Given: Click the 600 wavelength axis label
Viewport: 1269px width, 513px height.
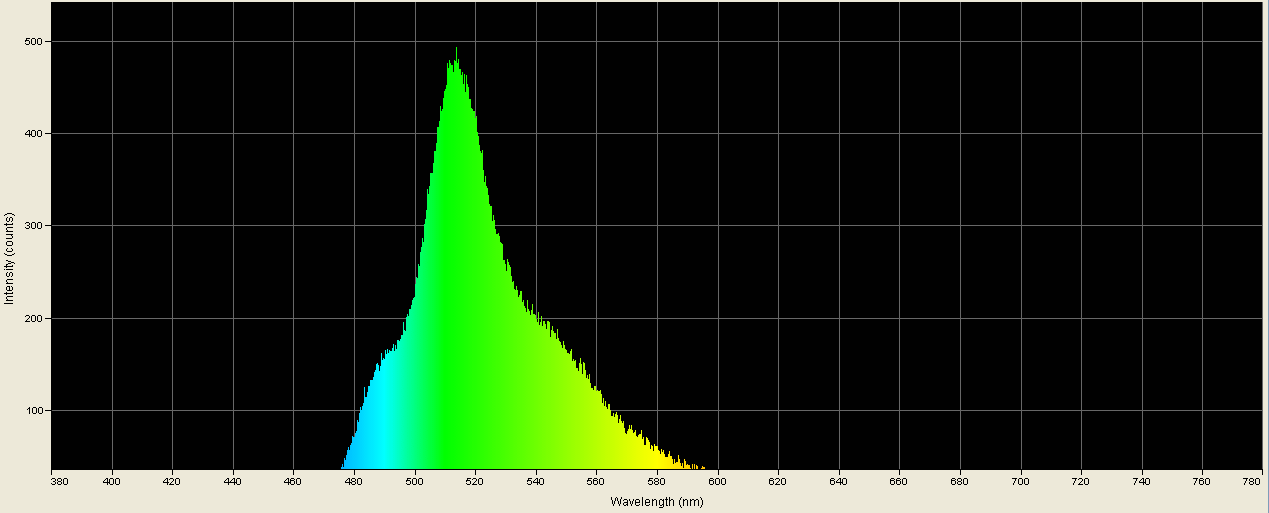Looking at the screenshot, I should tap(718, 481).
